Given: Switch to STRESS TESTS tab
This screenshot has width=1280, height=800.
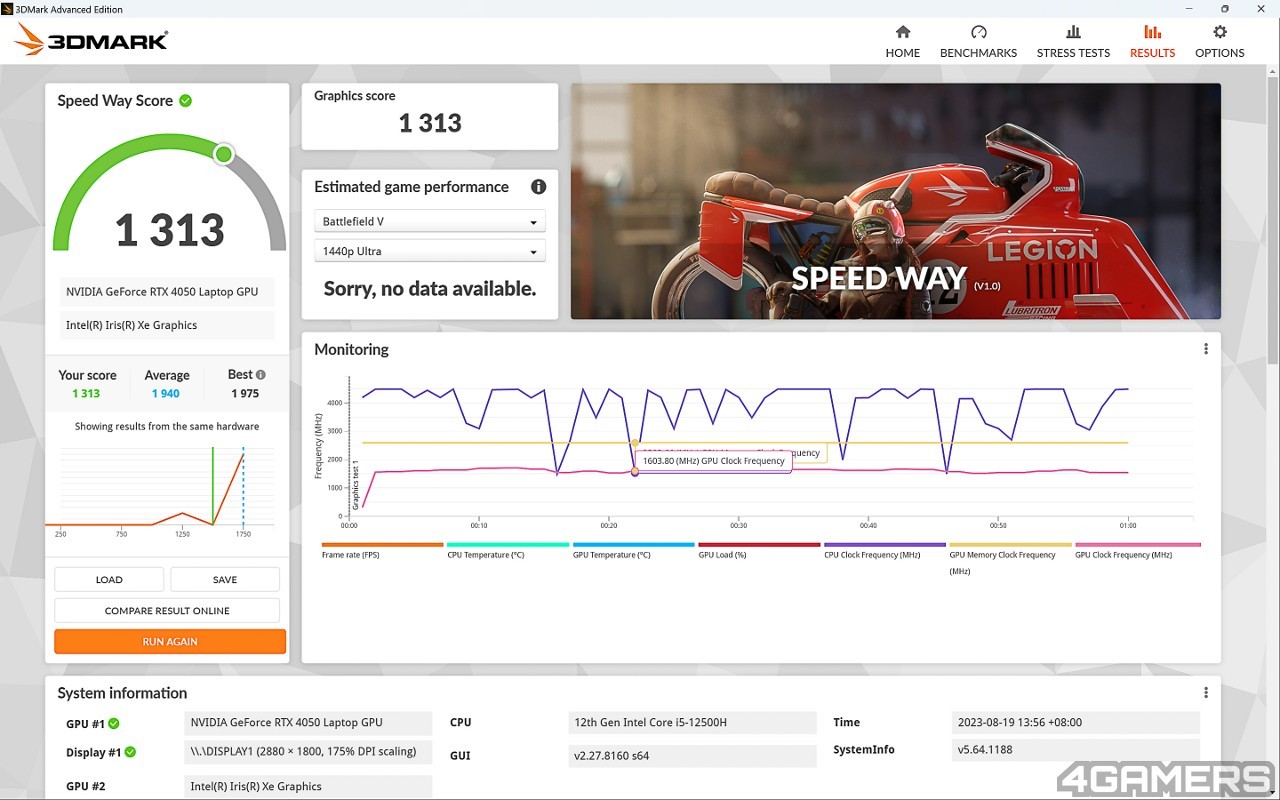Looking at the screenshot, I should pyautogui.click(x=1073, y=42).
